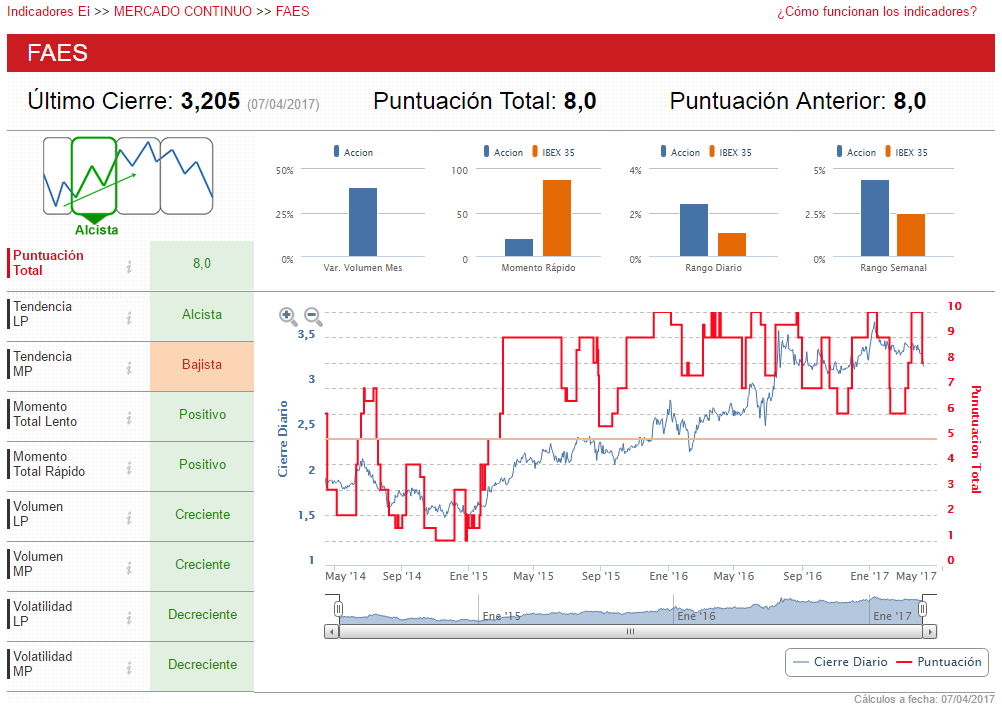Image resolution: width=1002 pixels, height=711 pixels.
Task: Click the zoom-in magnifier on the chart
Action: click(288, 316)
